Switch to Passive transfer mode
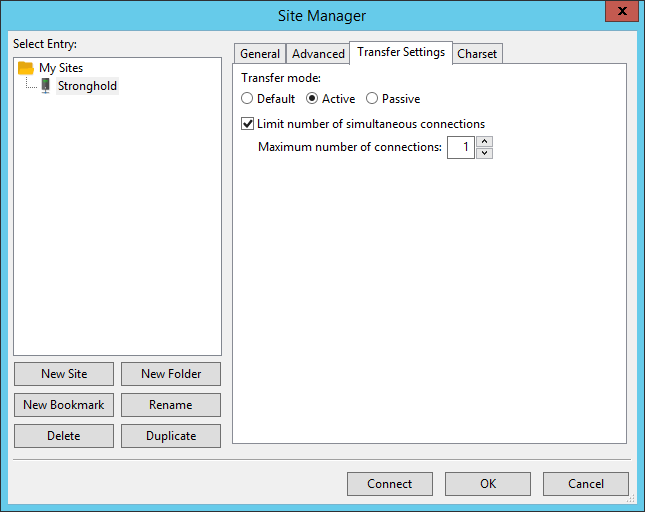Viewport: 645px width, 514px height. [372, 99]
